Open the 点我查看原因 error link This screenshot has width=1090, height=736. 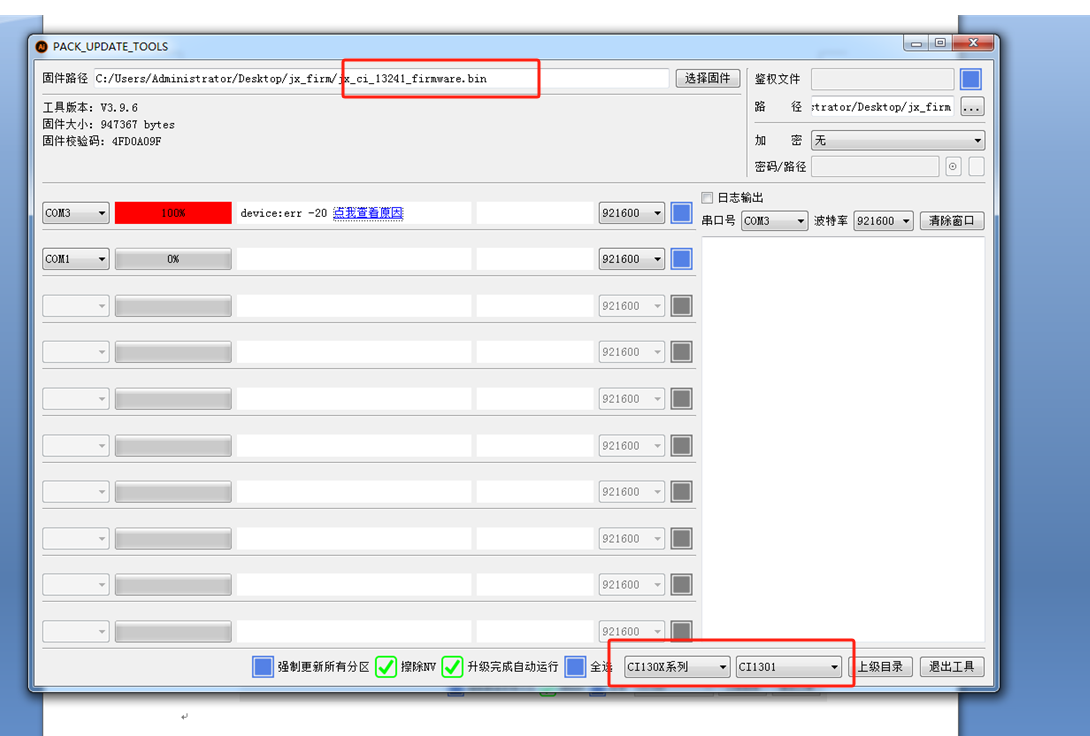click(x=367, y=213)
